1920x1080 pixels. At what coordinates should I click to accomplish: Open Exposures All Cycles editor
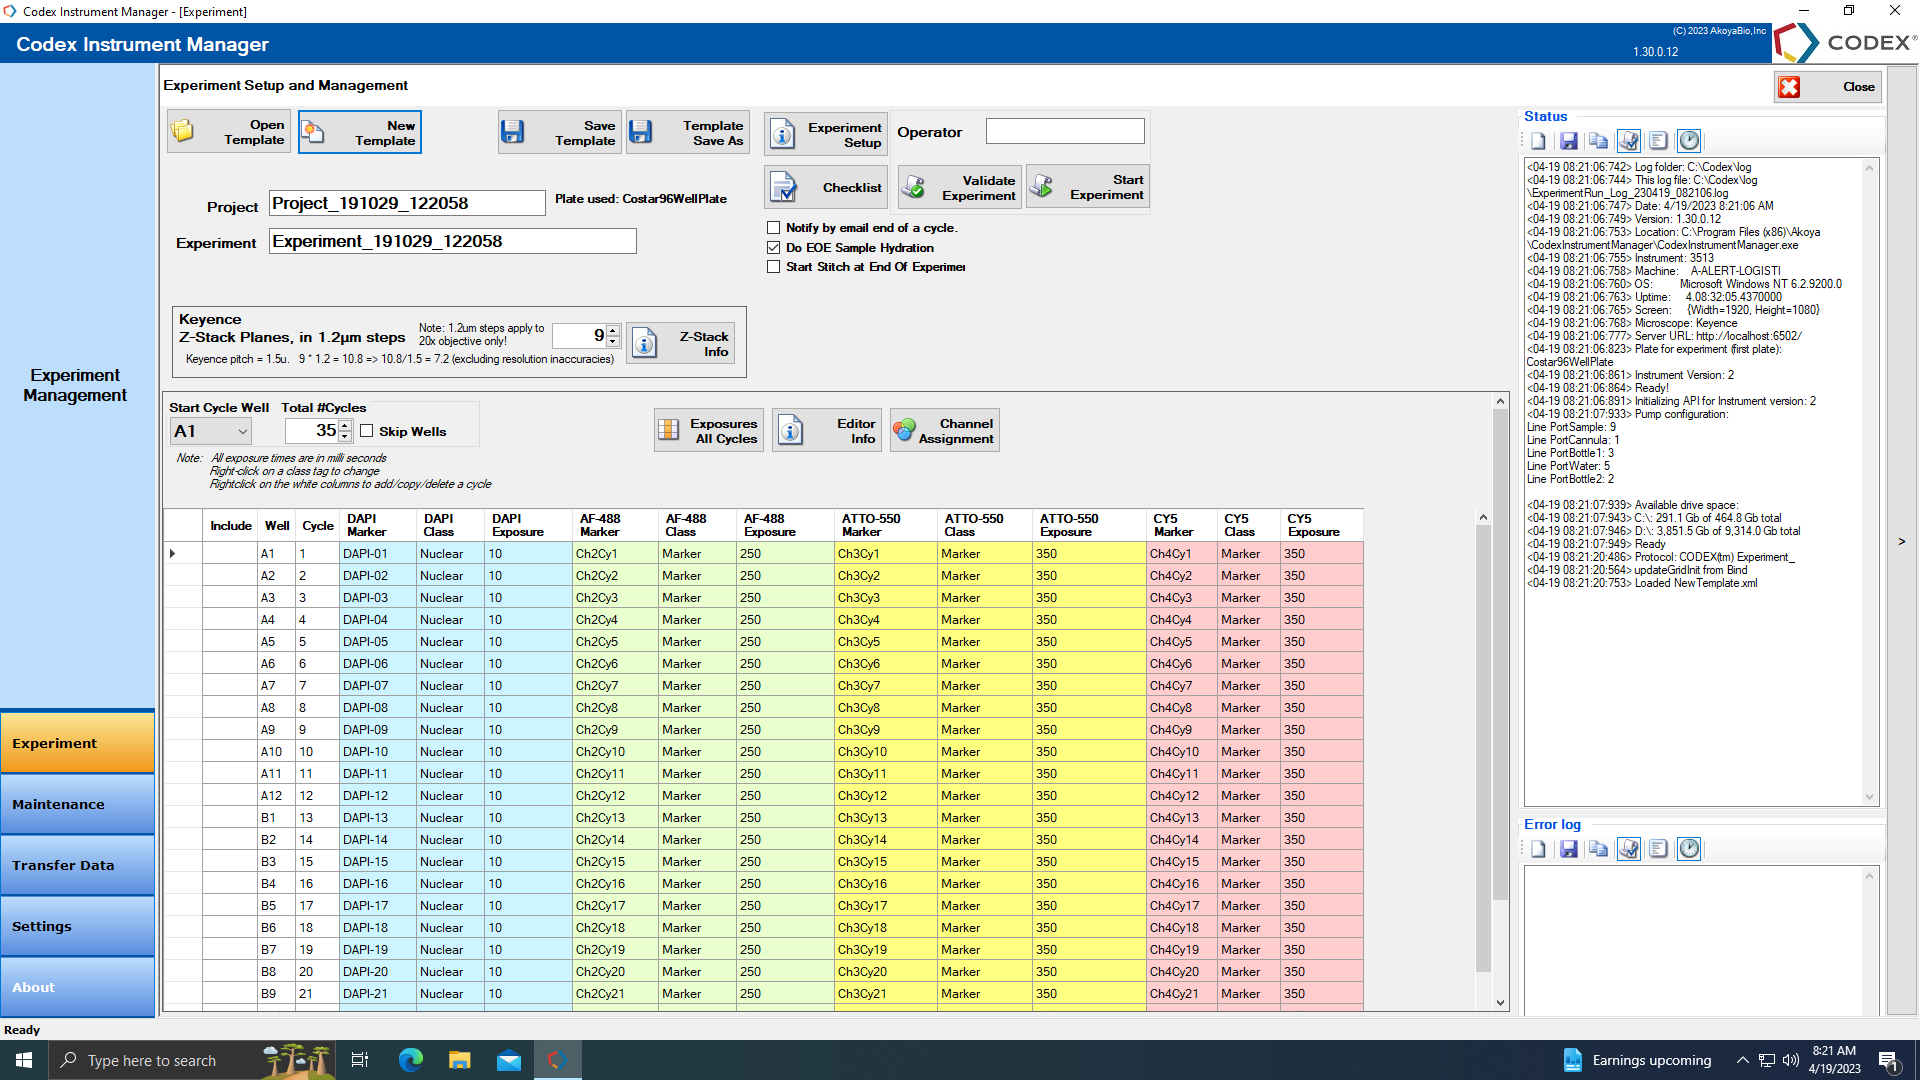(x=709, y=431)
